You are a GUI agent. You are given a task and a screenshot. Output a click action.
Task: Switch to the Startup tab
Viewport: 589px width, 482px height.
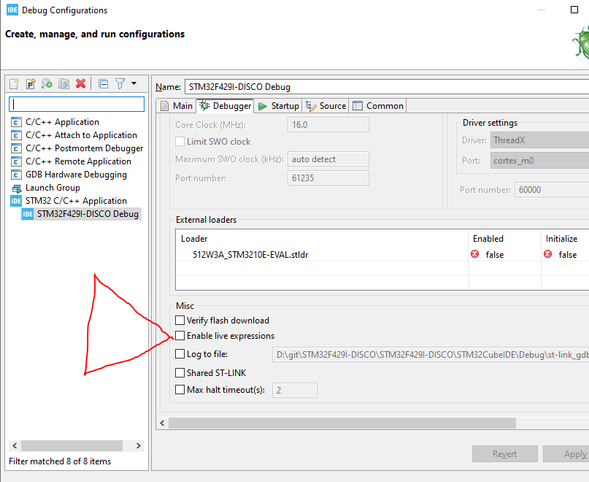(x=278, y=106)
